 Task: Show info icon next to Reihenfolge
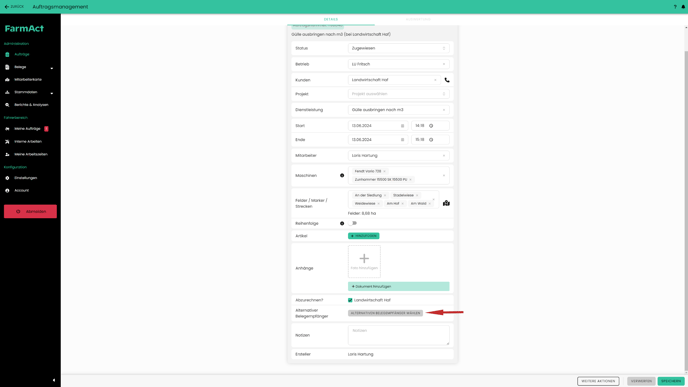pyautogui.click(x=342, y=223)
